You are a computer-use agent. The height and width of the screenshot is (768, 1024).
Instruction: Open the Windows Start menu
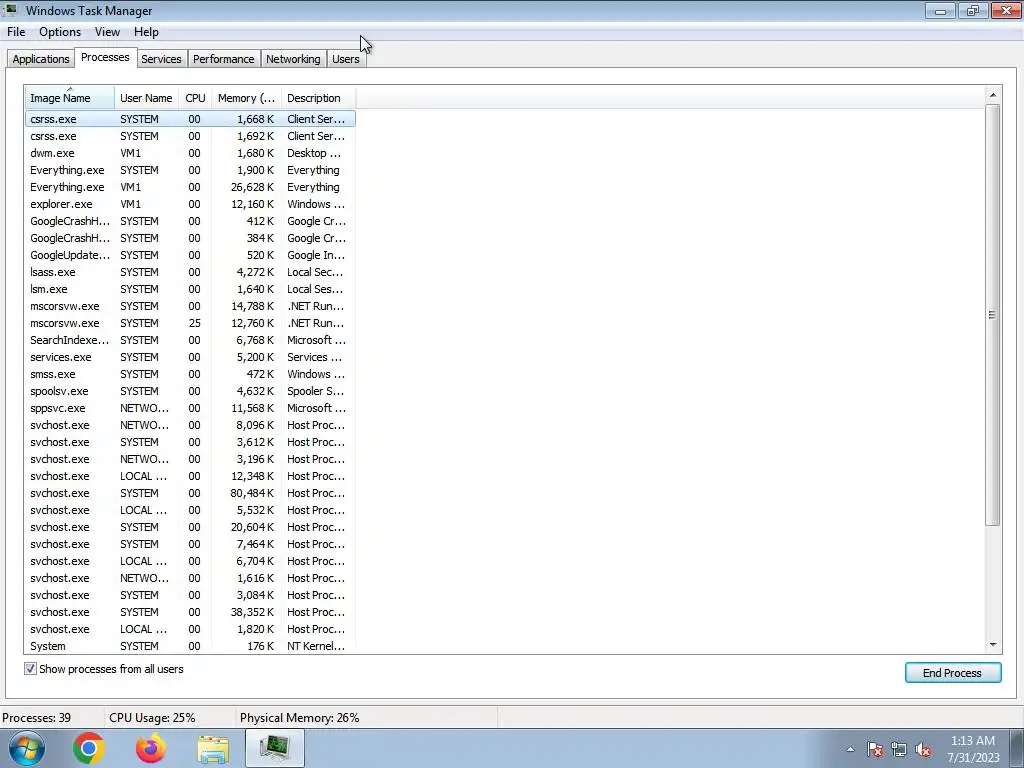click(x=27, y=748)
